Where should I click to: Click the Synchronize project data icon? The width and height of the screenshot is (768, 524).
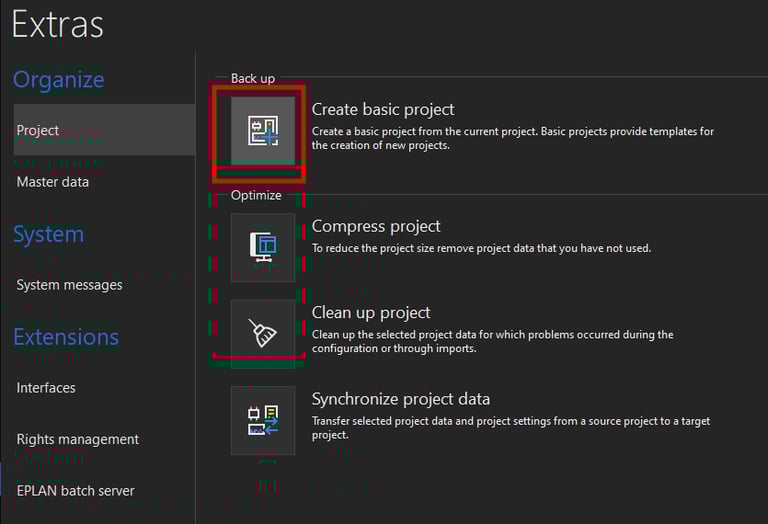tap(263, 420)
